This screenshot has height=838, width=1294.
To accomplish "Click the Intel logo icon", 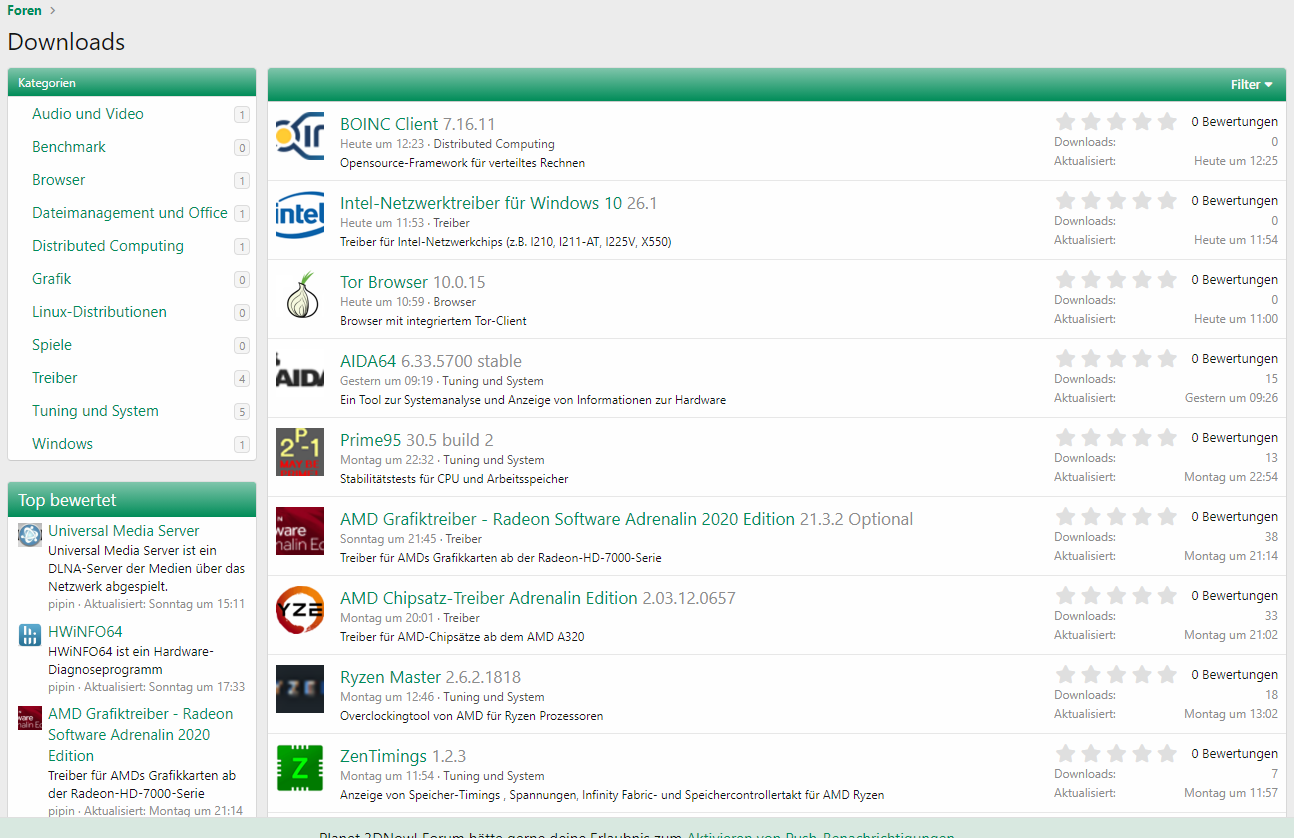I will [300, 215].
